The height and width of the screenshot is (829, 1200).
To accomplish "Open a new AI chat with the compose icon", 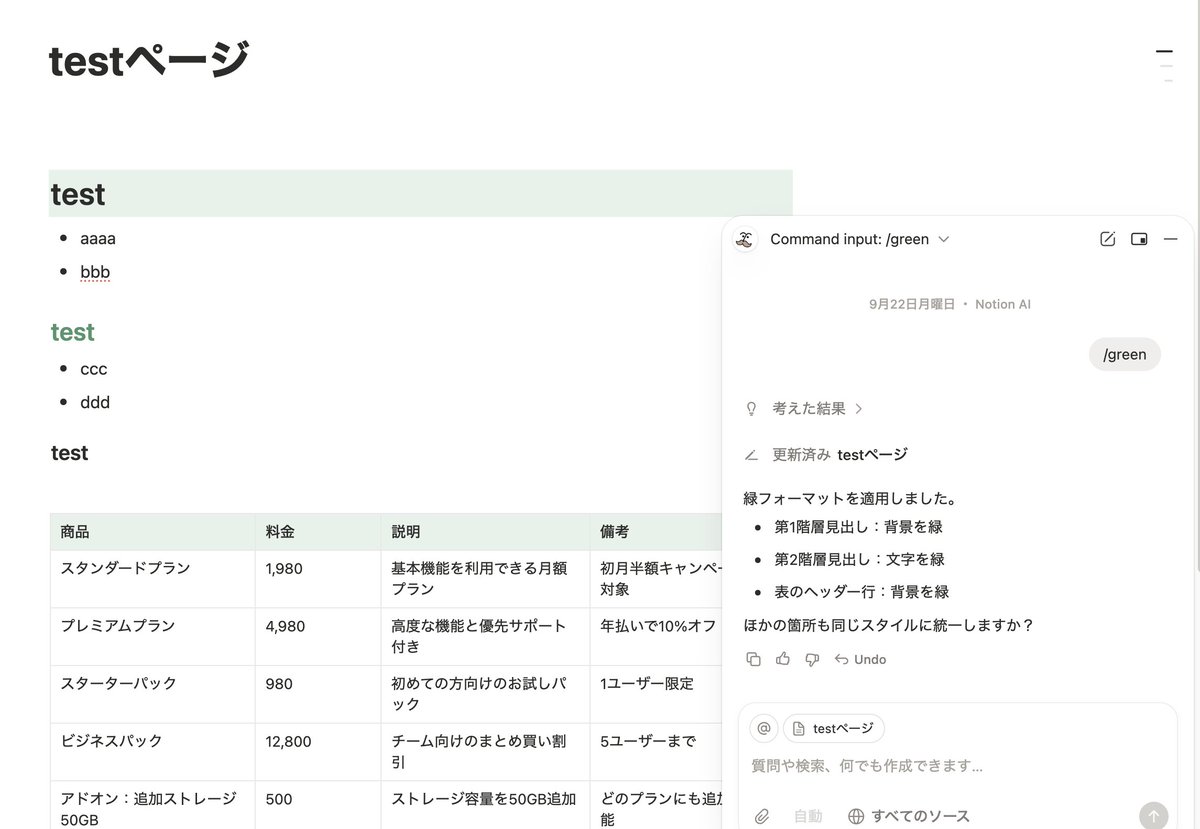I will point(1107,239).
